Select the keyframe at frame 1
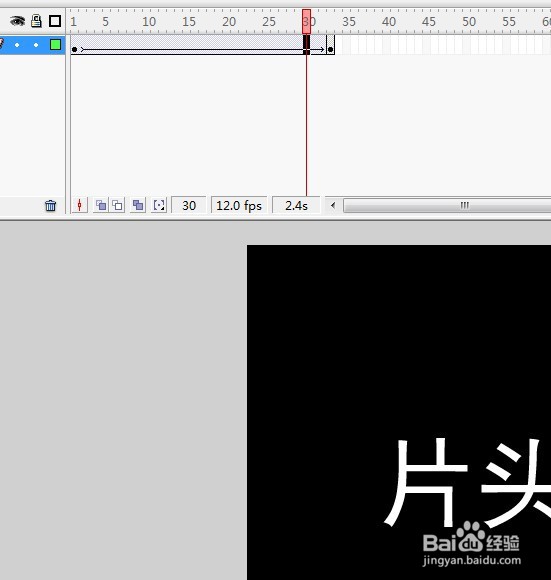The width and height of the screenshot is (551, 580). click(x=74, y=49)
